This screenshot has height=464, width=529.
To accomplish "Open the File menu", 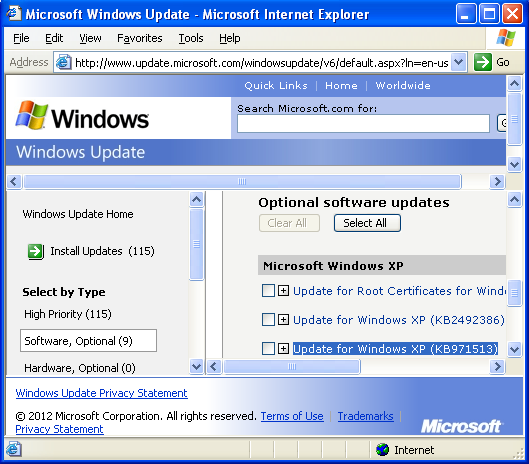I will [21, 38].
